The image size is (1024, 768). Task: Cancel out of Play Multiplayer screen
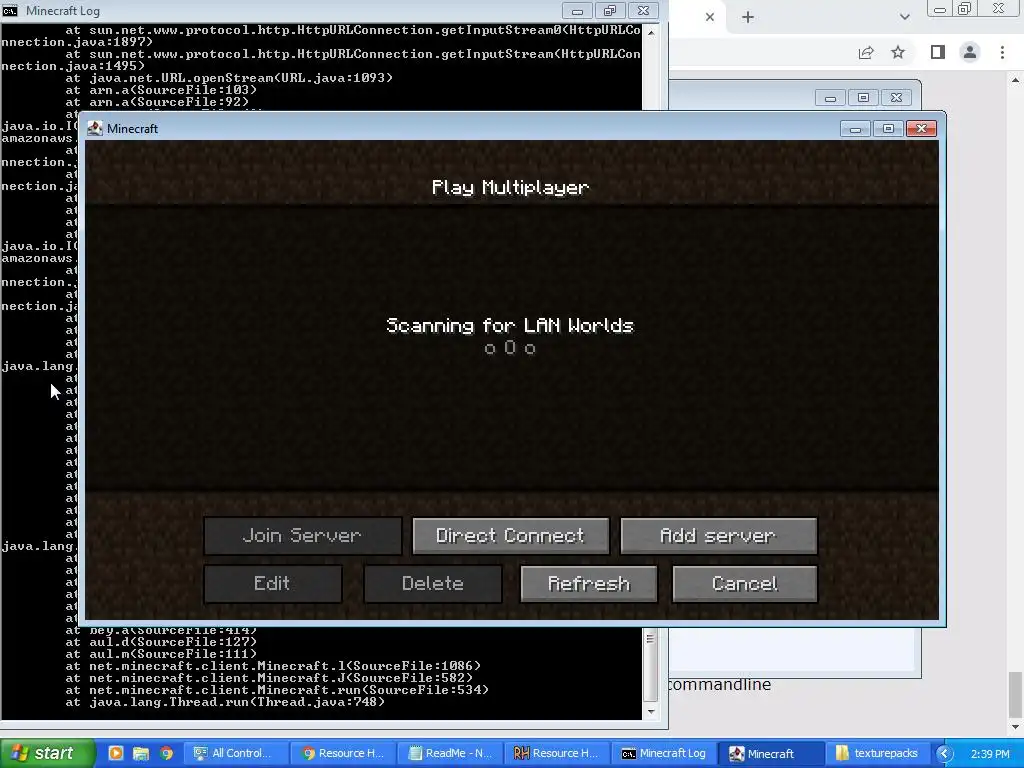tap(744, 583)
